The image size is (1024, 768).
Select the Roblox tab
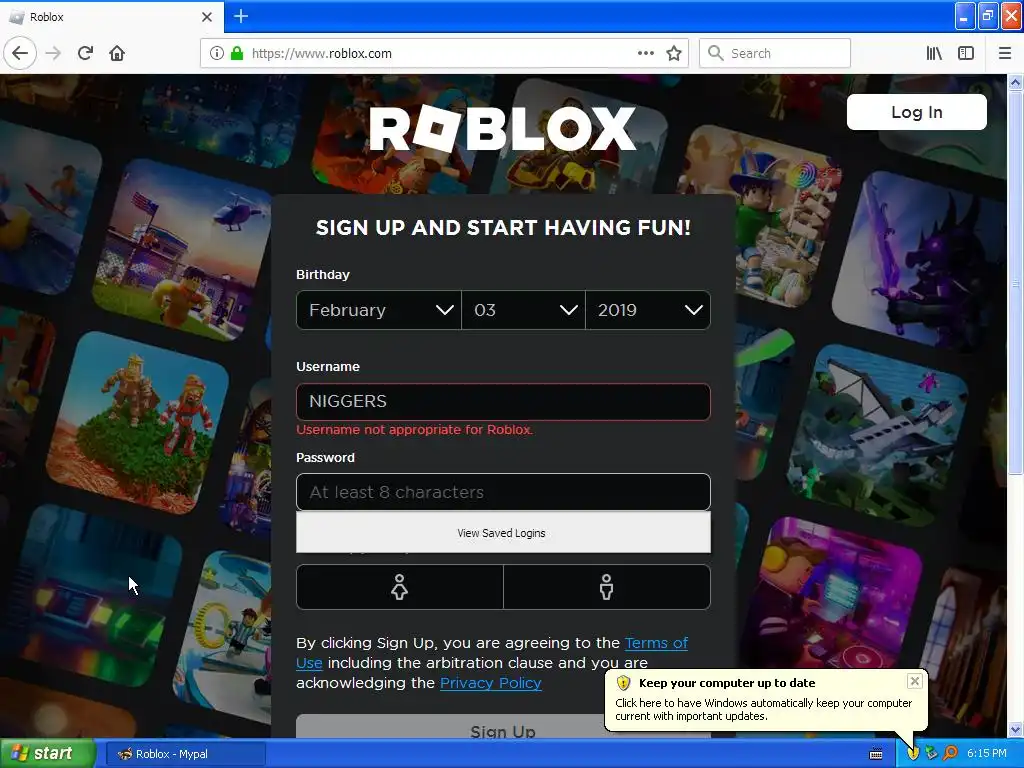pyautogui.click(x=112, y=17)
